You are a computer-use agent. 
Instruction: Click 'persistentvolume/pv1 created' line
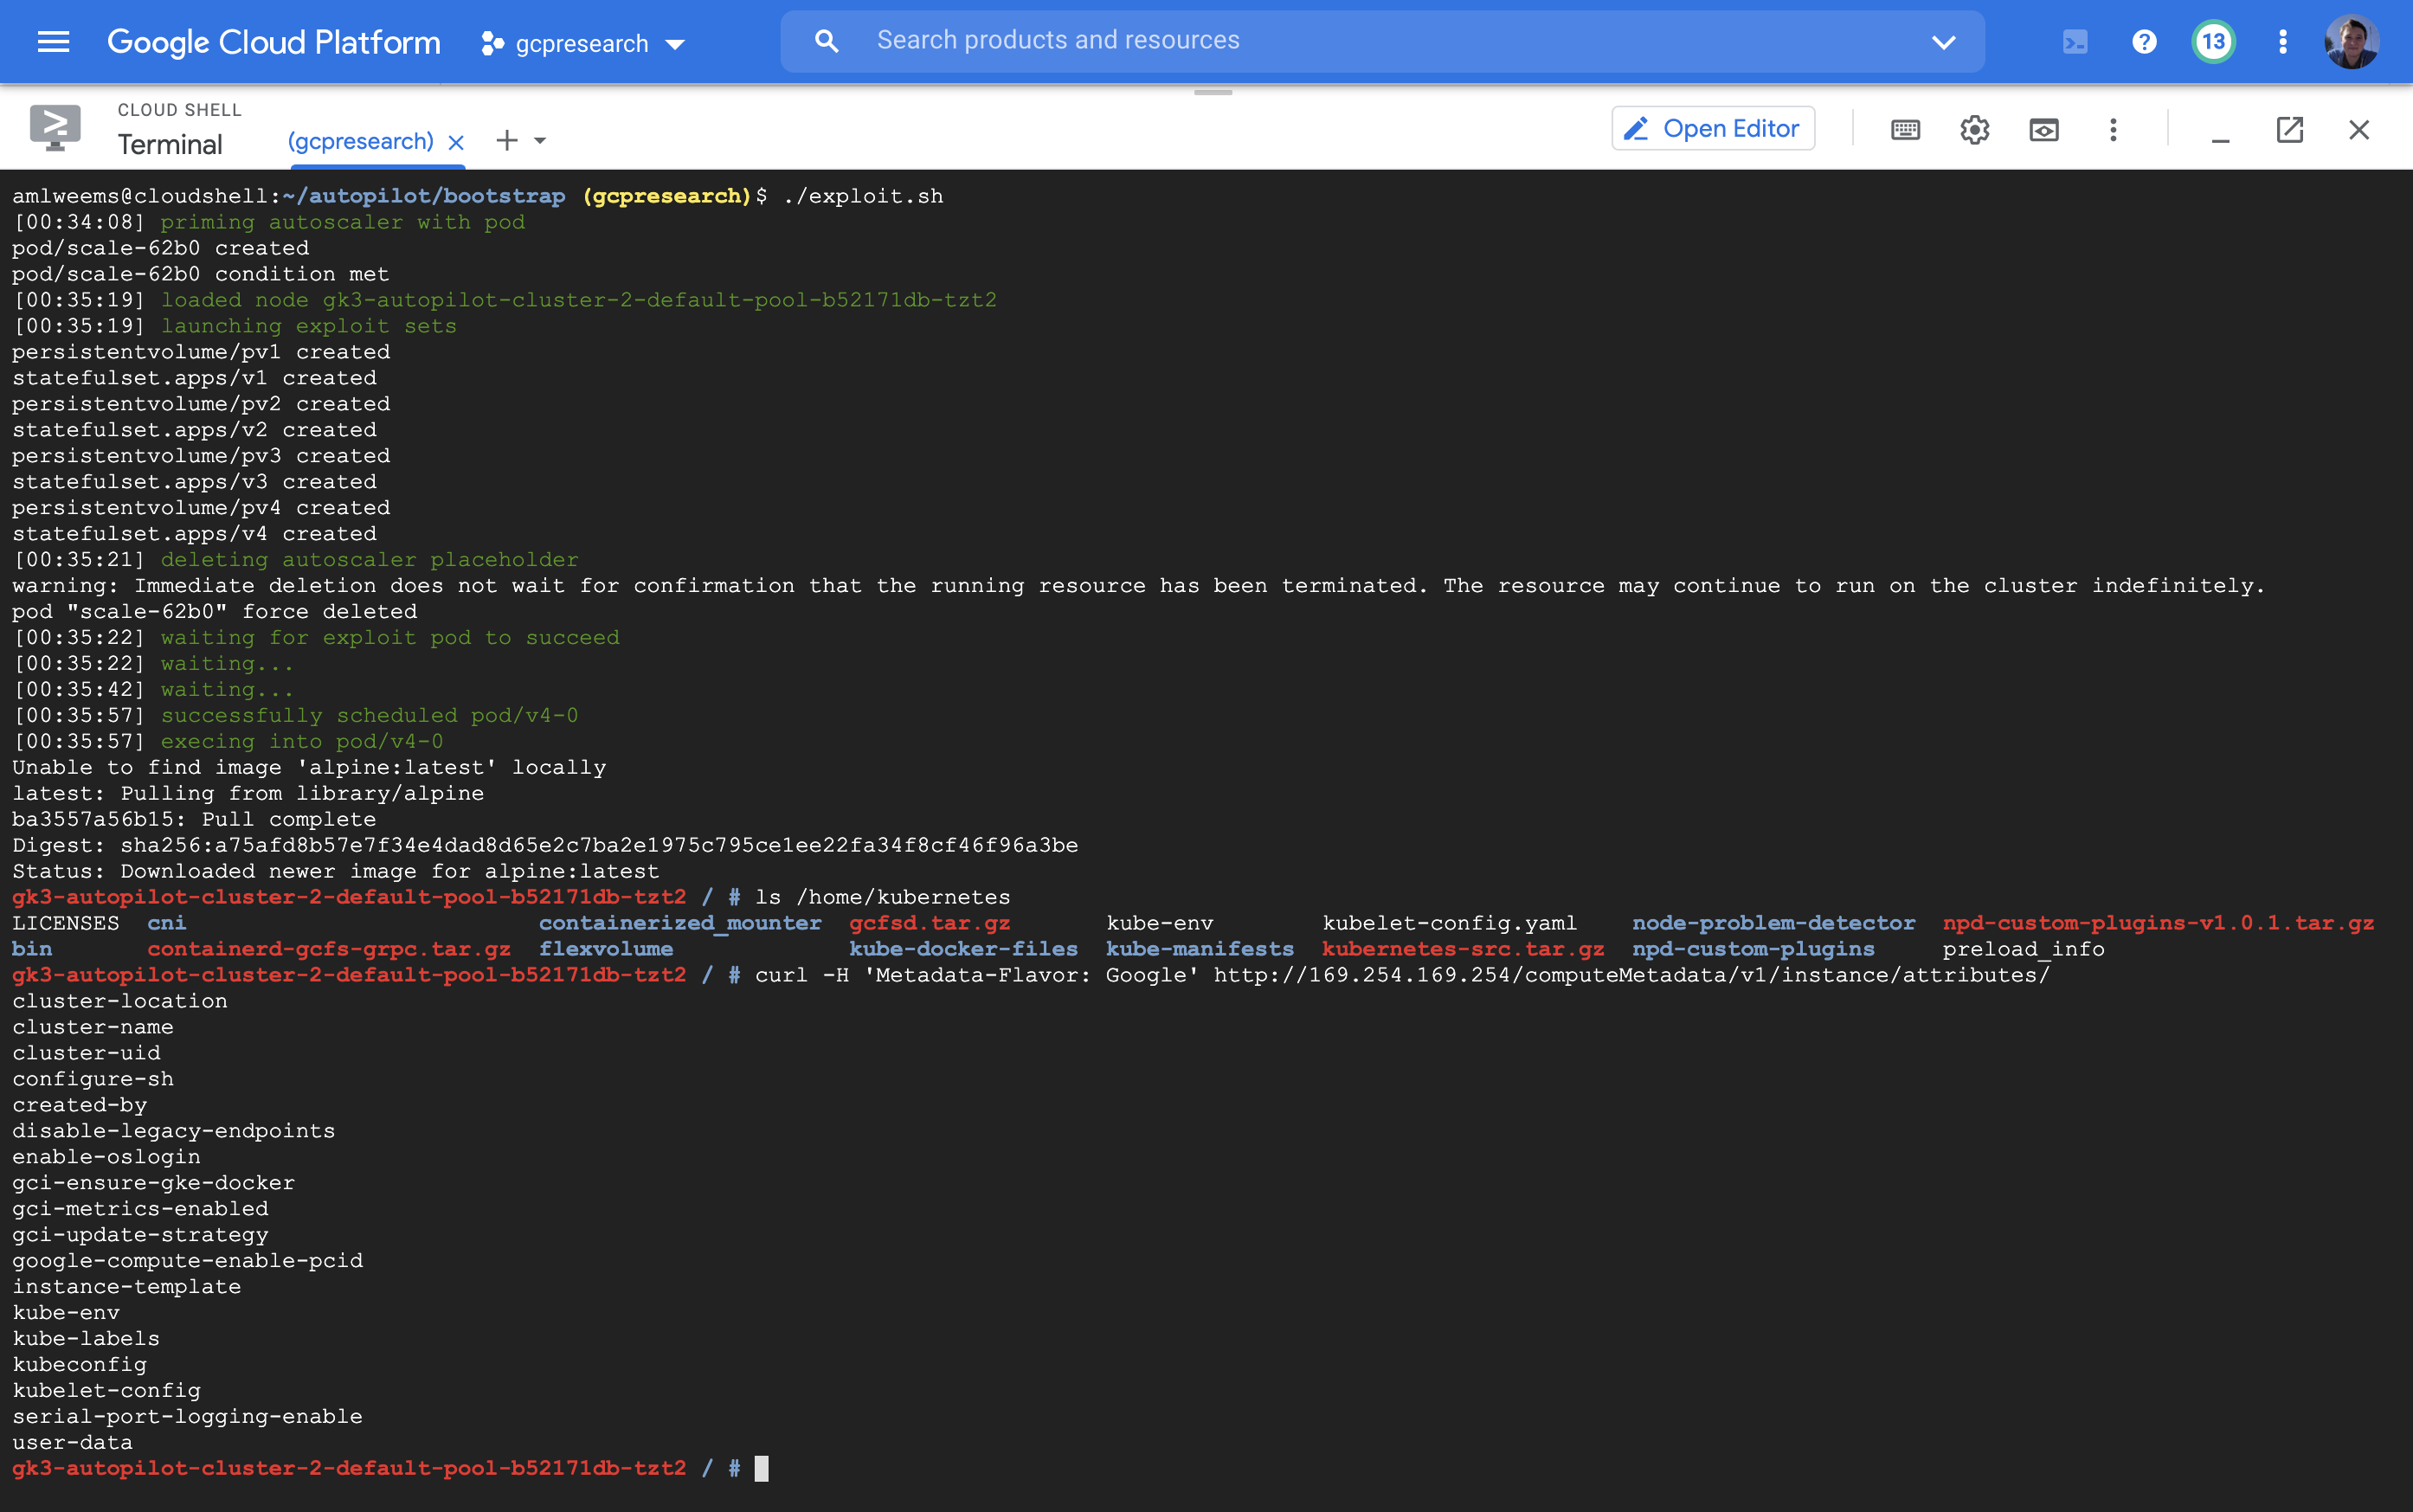201,353
